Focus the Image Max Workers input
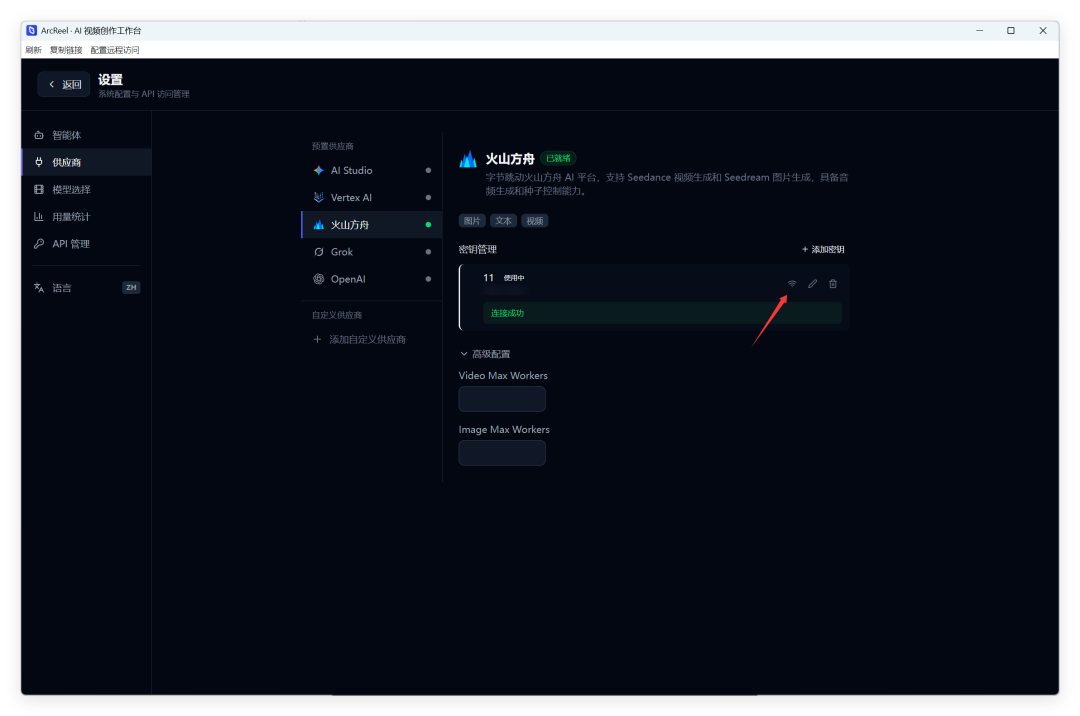The image size is (1080, 716). 502,453
